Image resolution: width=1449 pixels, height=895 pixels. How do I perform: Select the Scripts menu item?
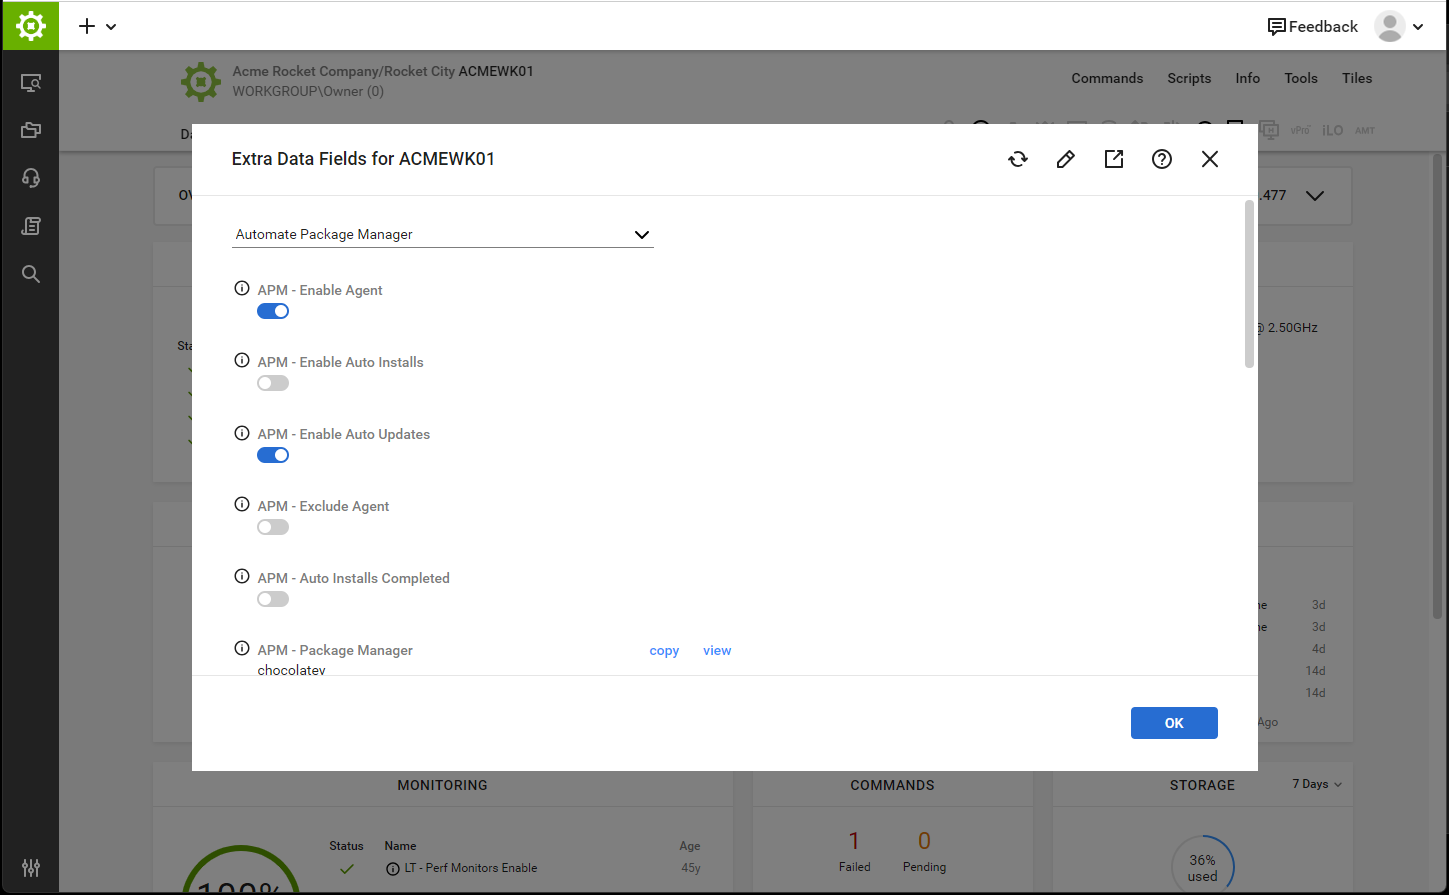click(1189, 78)
